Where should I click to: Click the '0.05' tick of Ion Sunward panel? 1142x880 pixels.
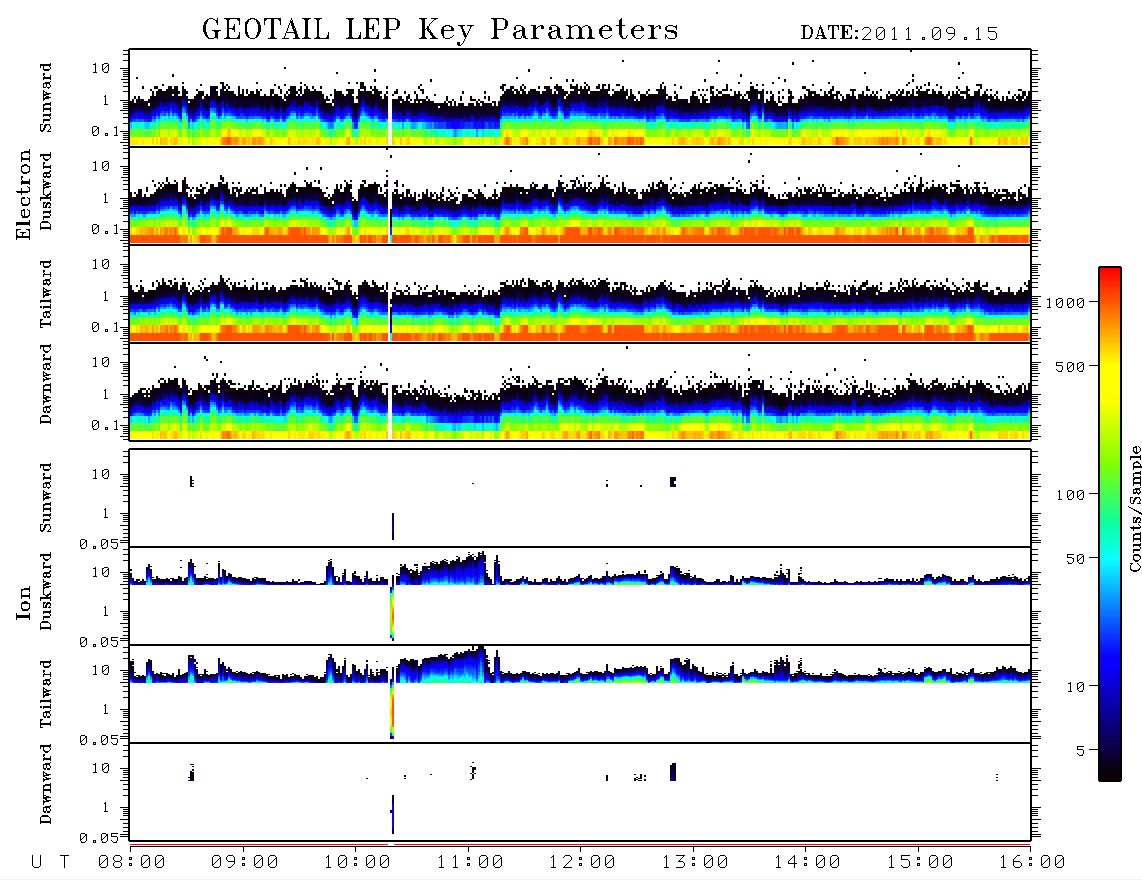pyautogui.click(x=99, y=544)
